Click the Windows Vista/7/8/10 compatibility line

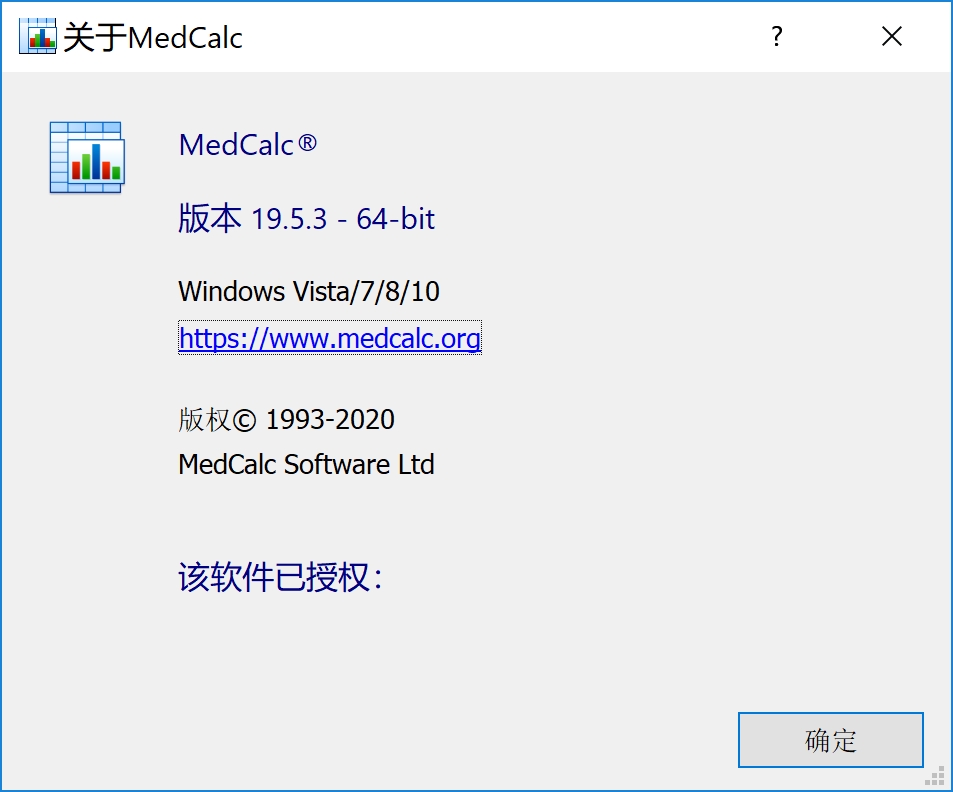point(309,291)
